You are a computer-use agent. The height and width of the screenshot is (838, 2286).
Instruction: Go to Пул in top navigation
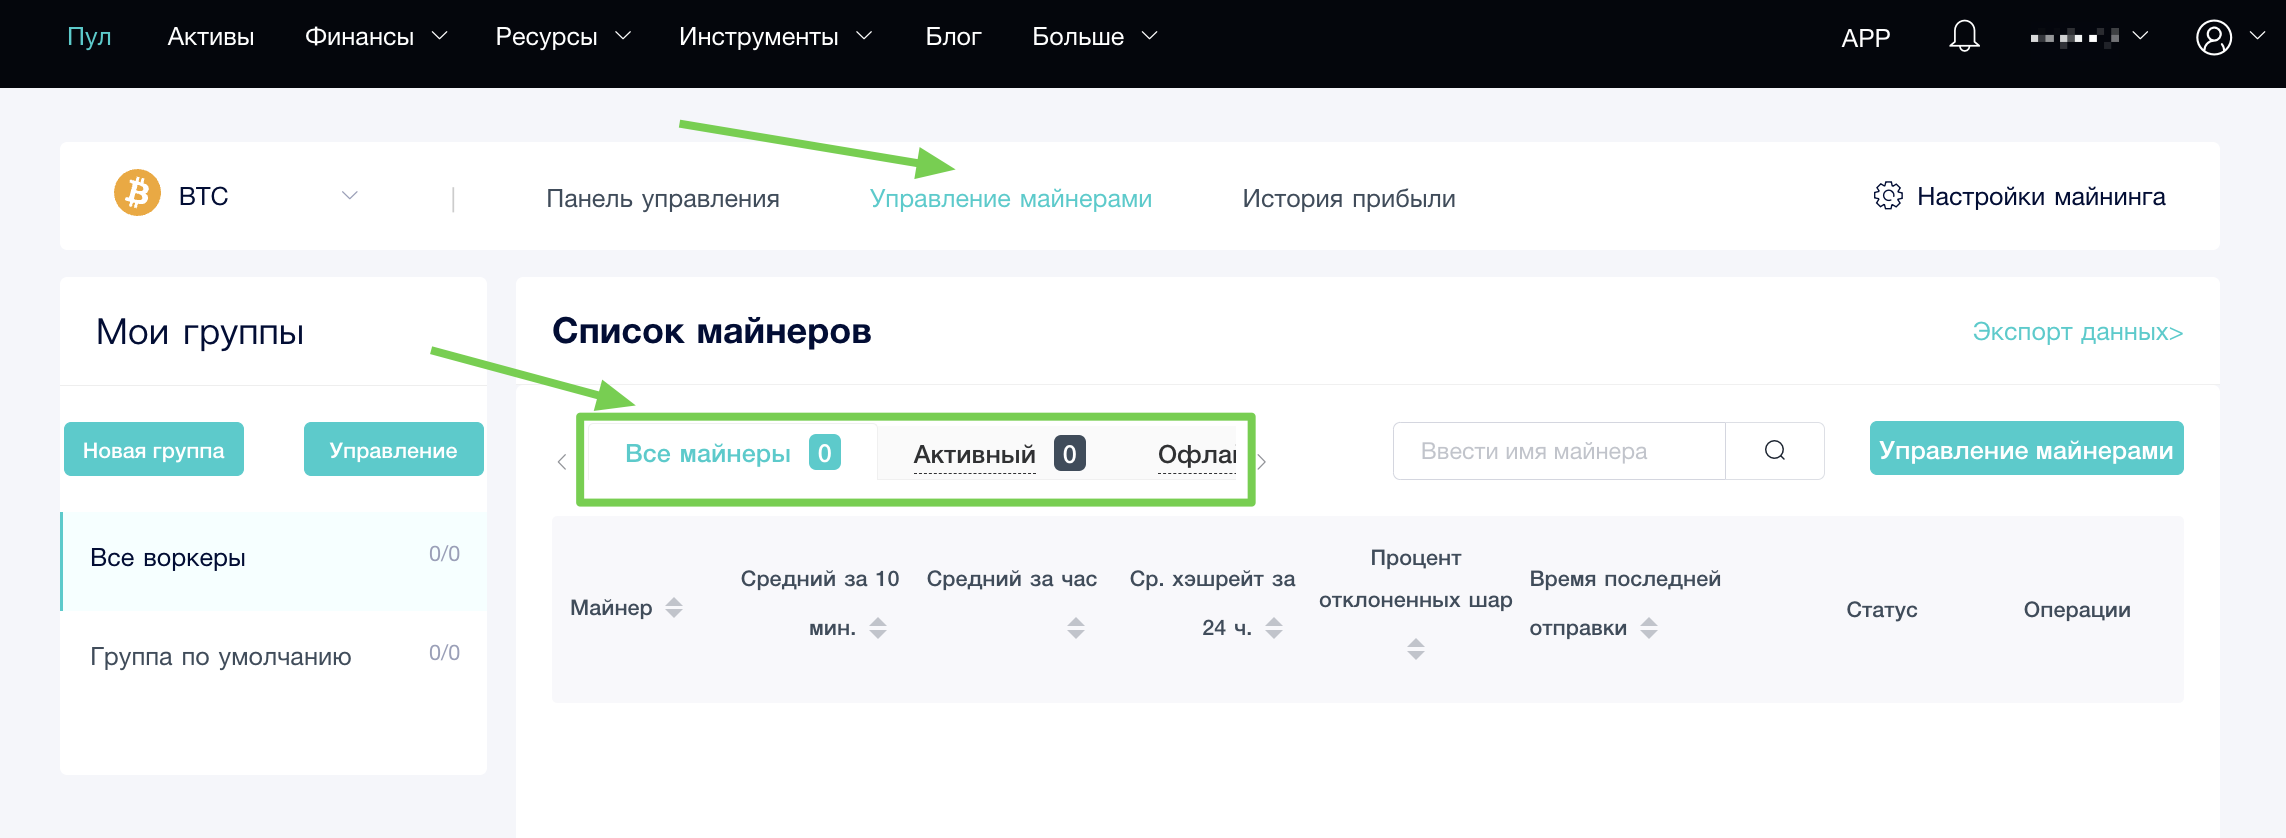click(x=89, y=37)
